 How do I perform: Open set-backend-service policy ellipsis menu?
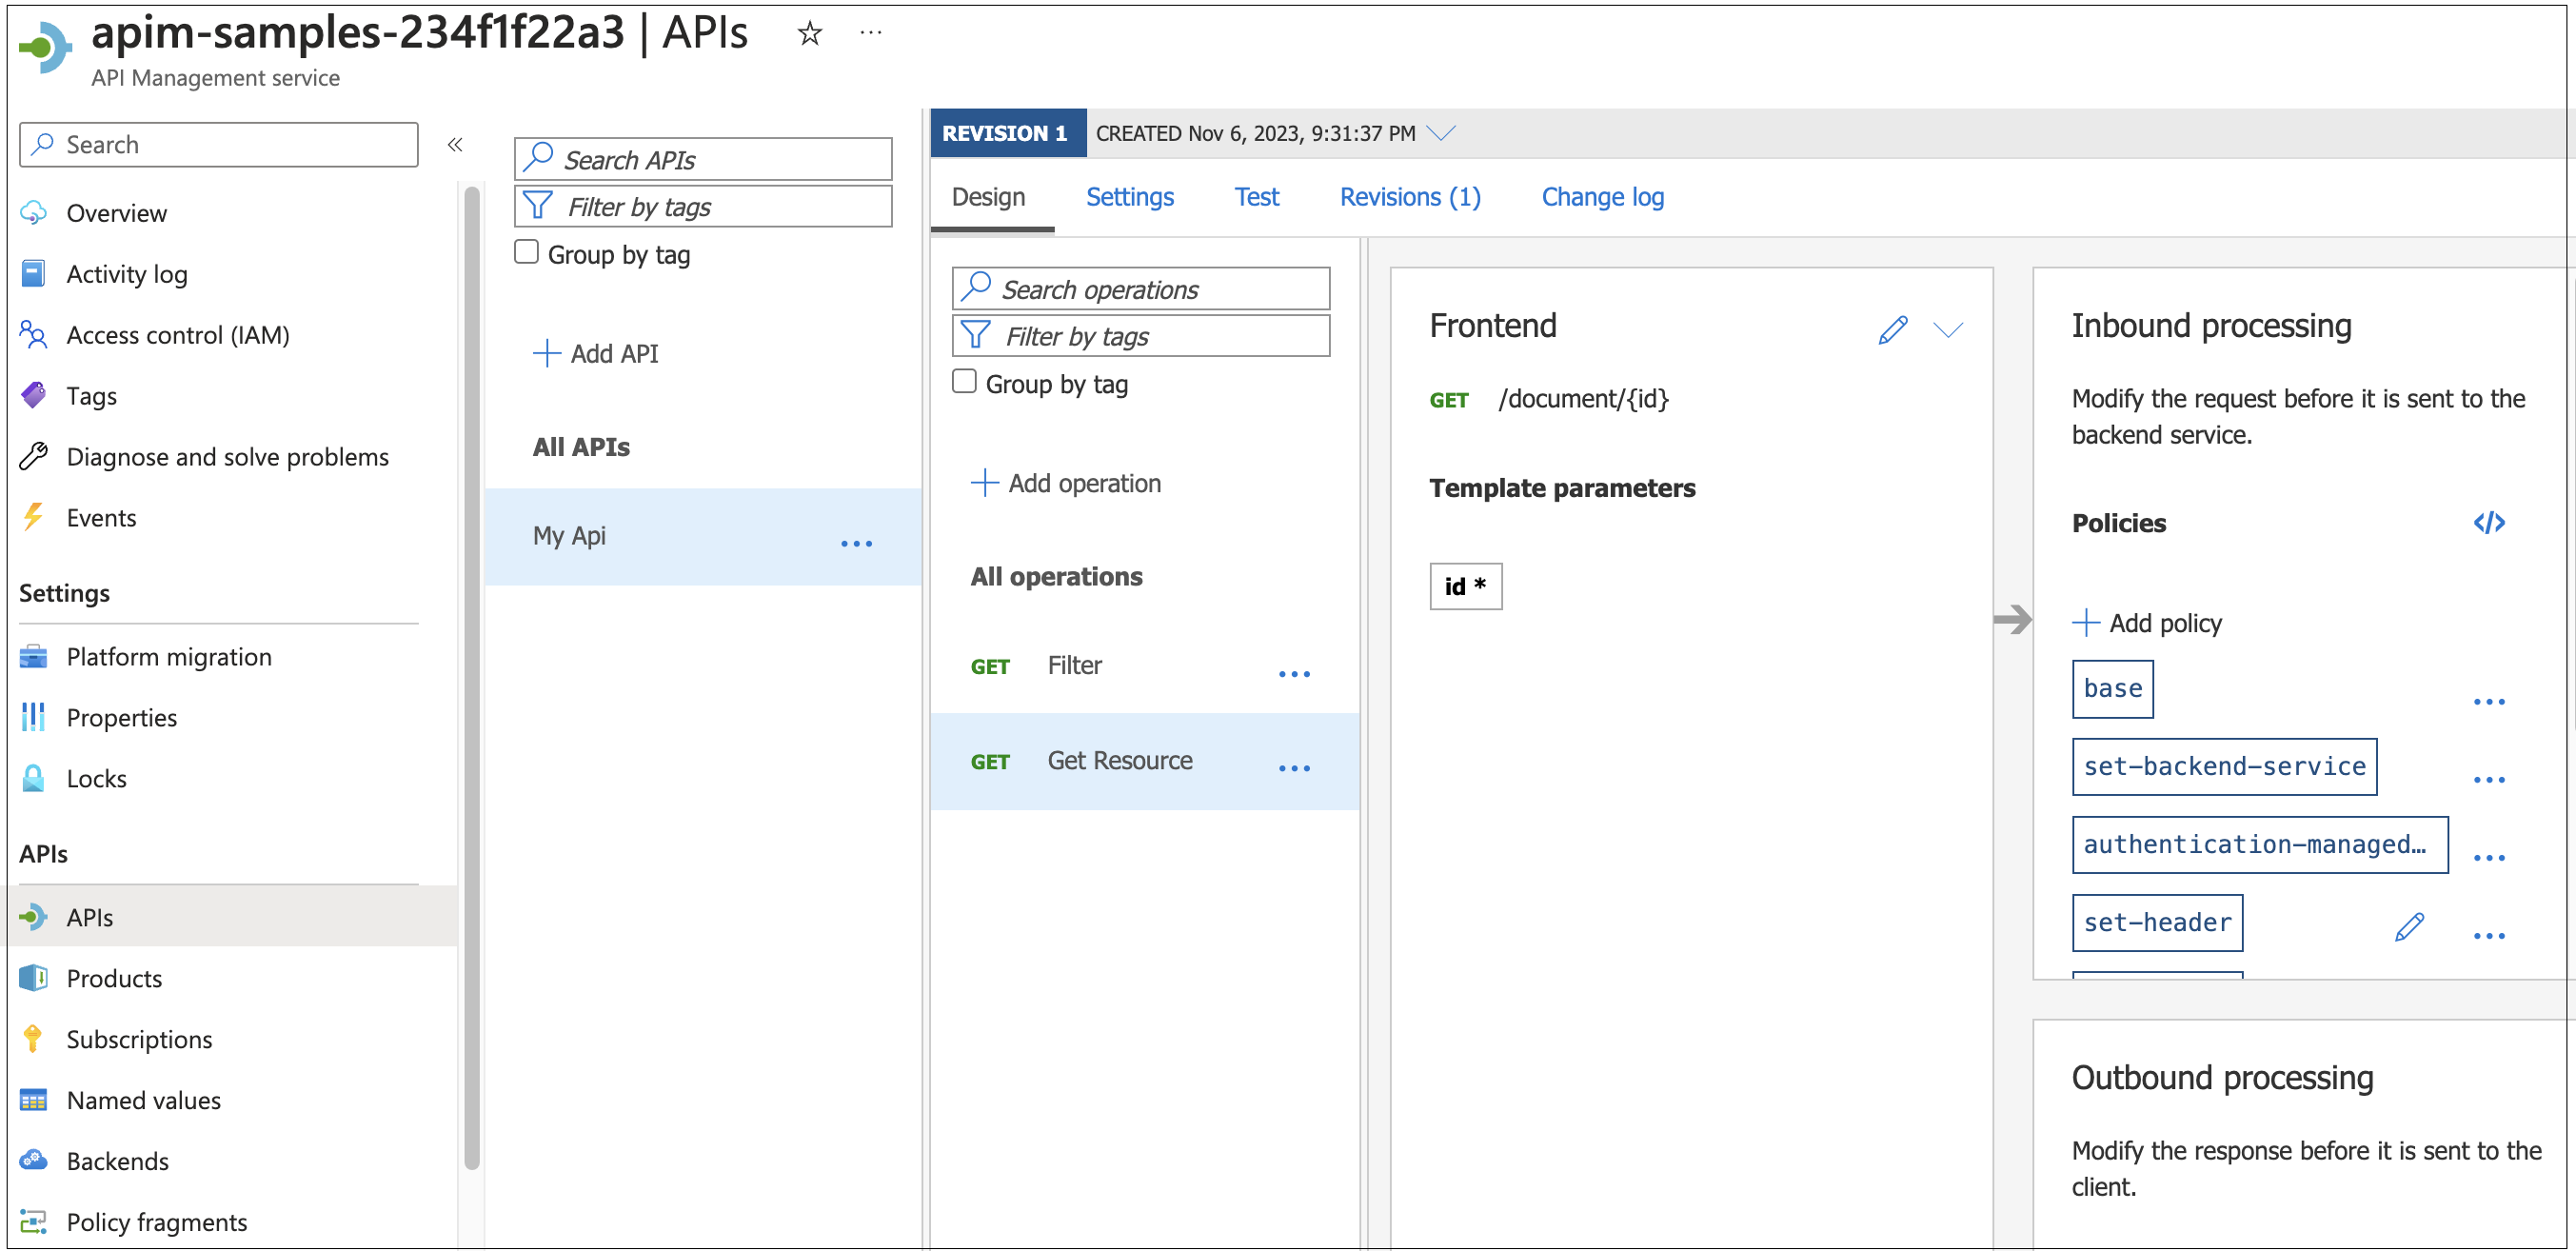[2488, 780]
